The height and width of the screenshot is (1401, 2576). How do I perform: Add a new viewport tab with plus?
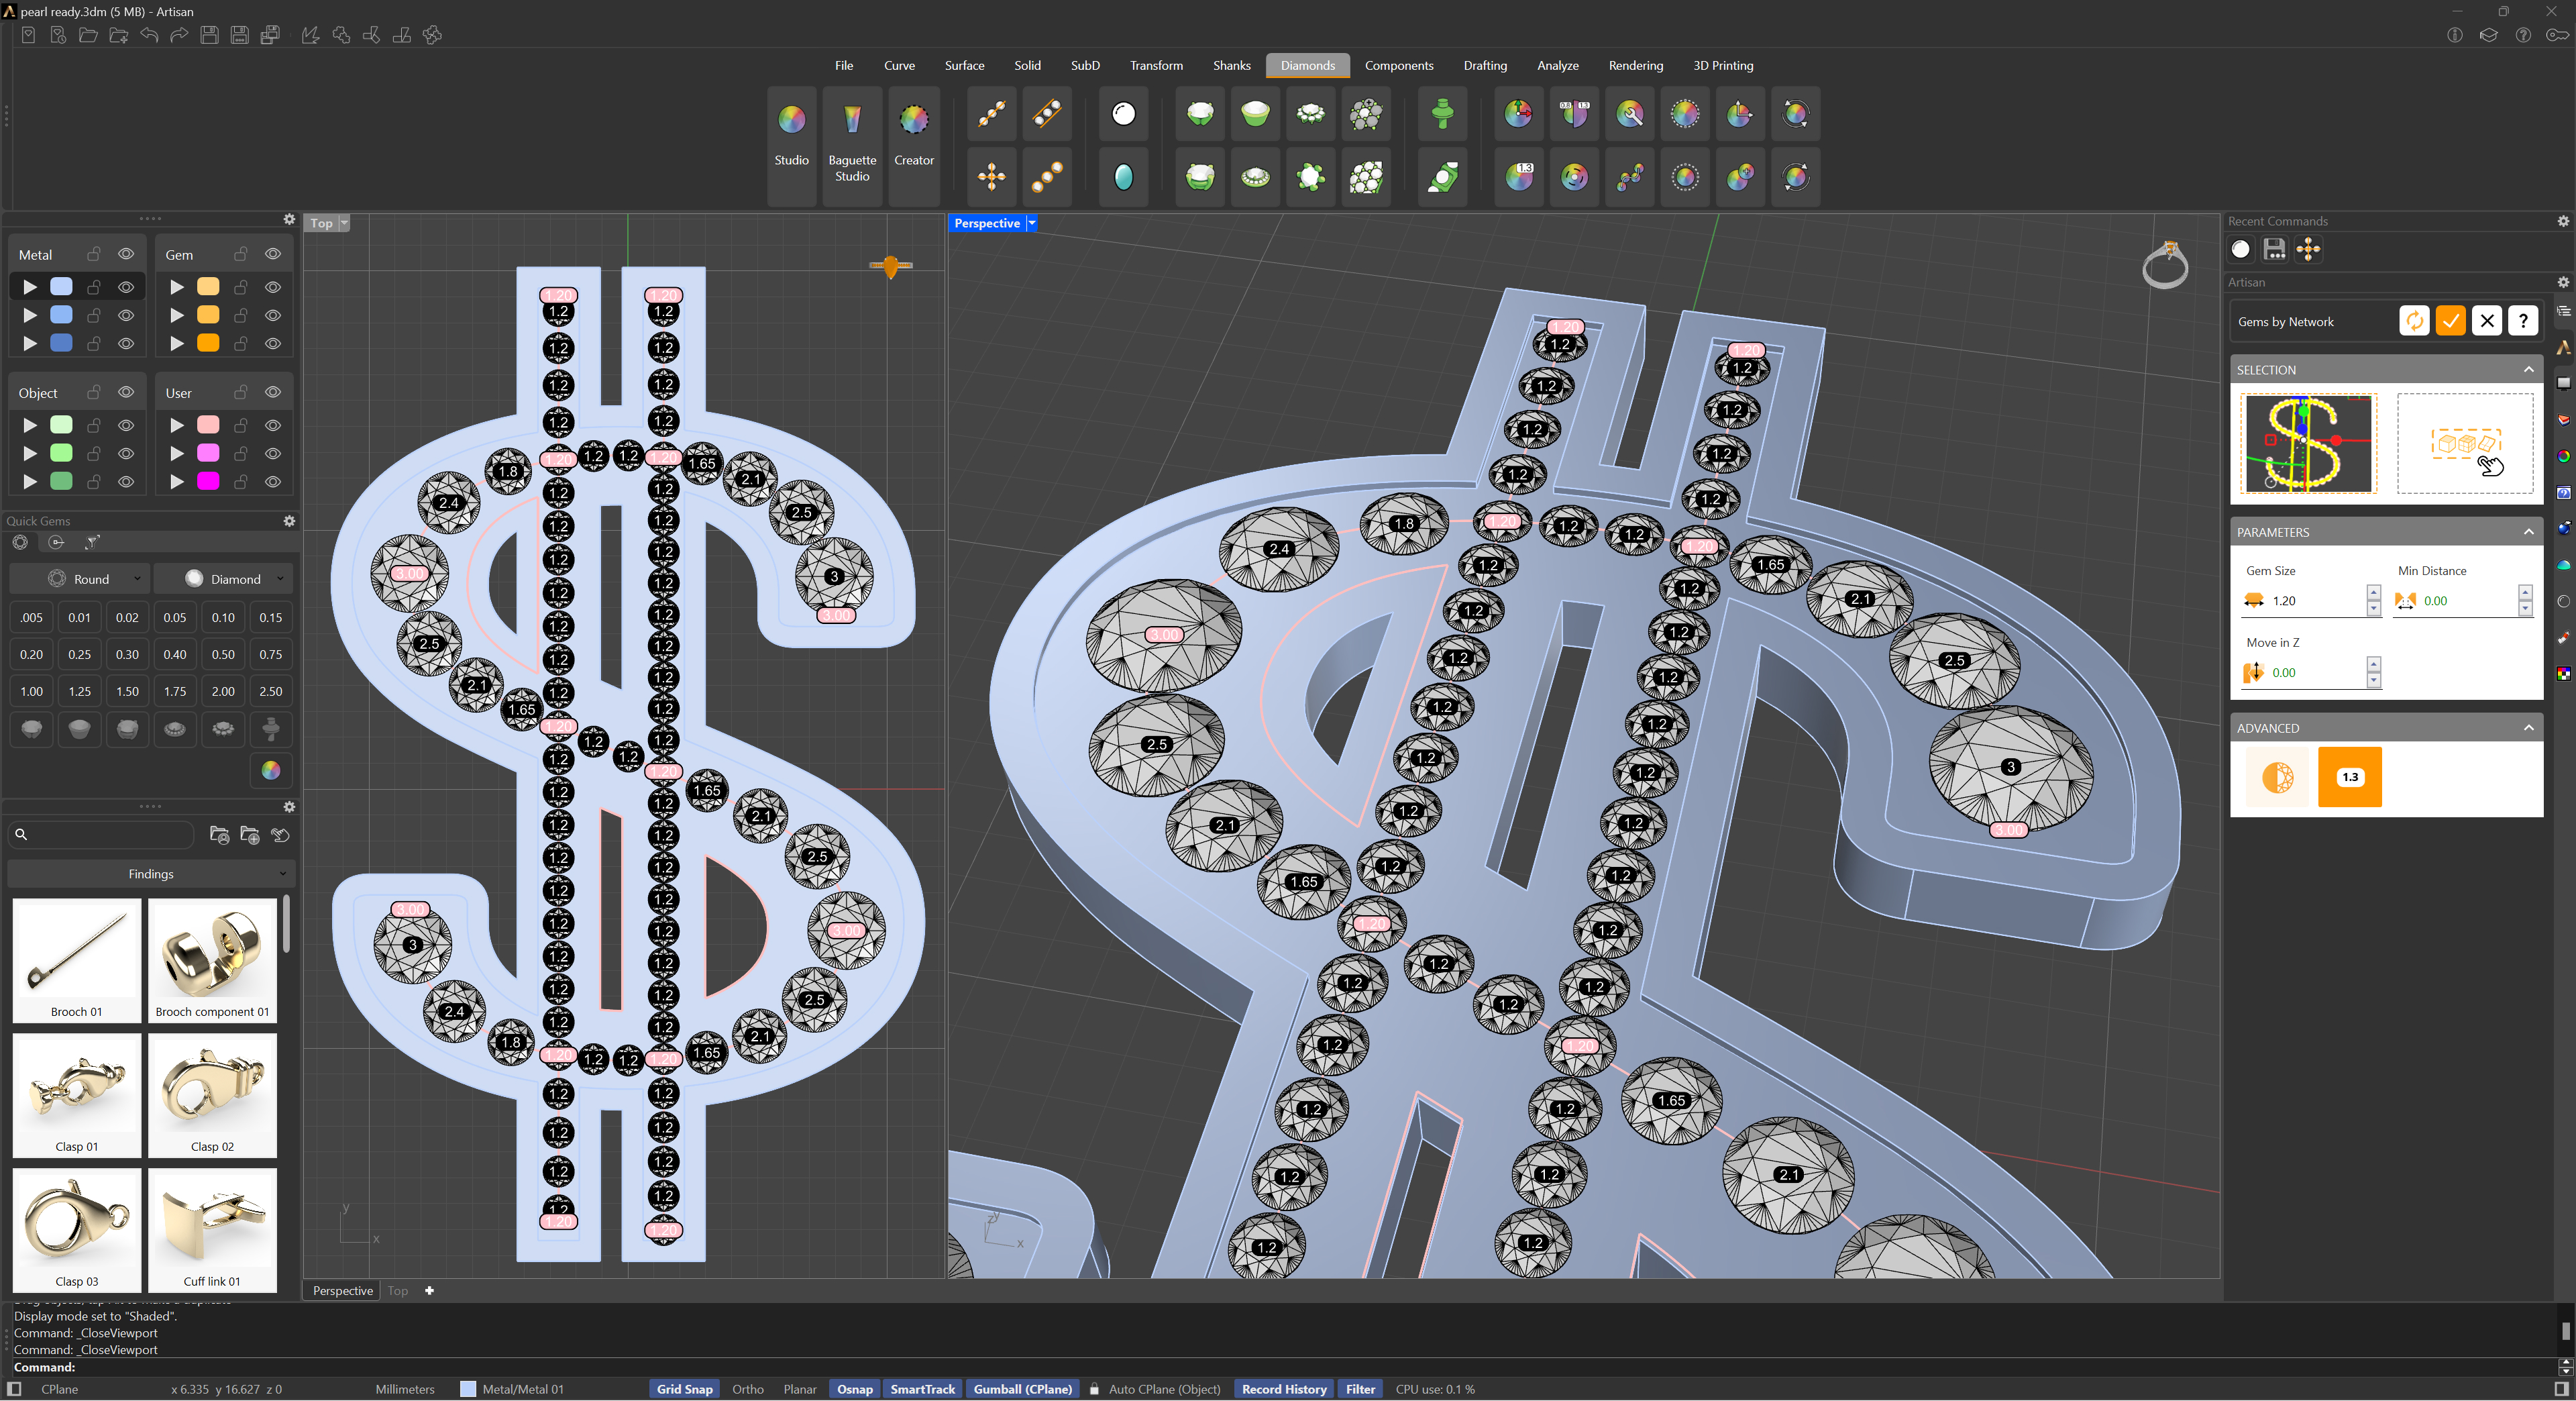tap(429, 1290)
